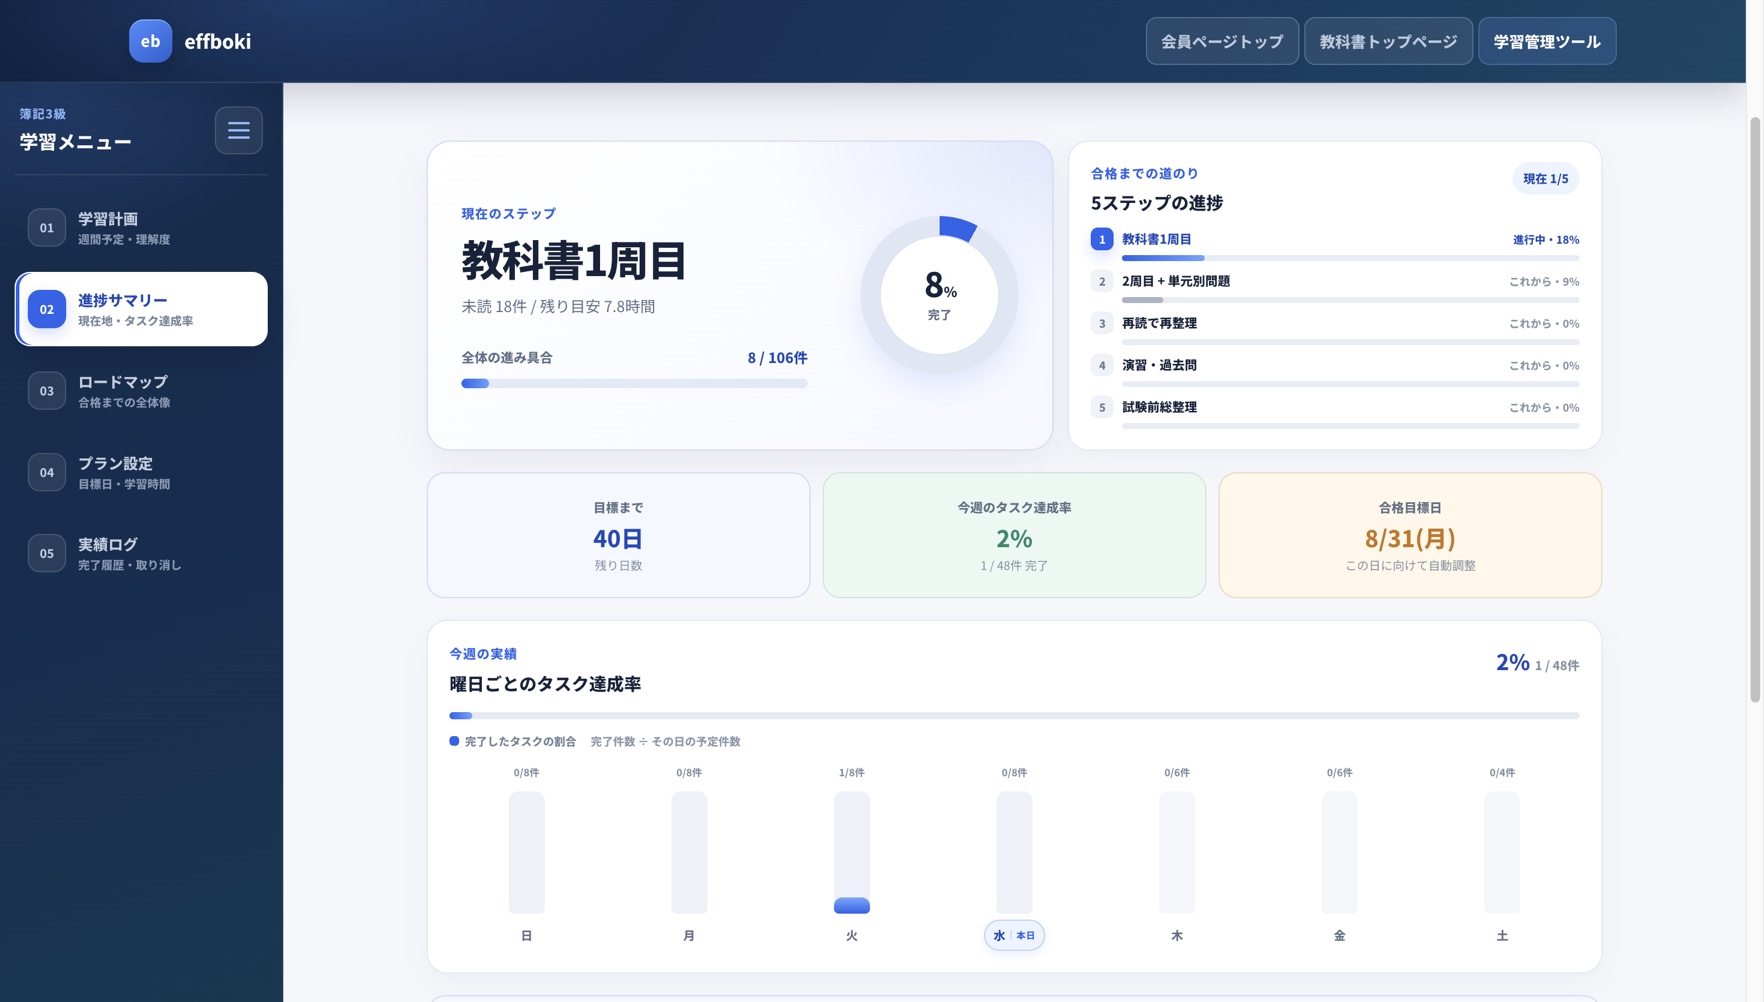Open 学習管理ツール in the header
This screenshot has height=1002, width=1764.
click(x=1547, y=41)
